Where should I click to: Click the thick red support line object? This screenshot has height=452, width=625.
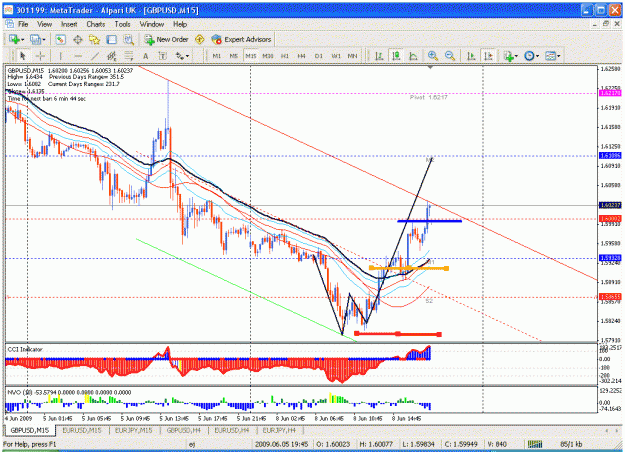pos(398,334)
